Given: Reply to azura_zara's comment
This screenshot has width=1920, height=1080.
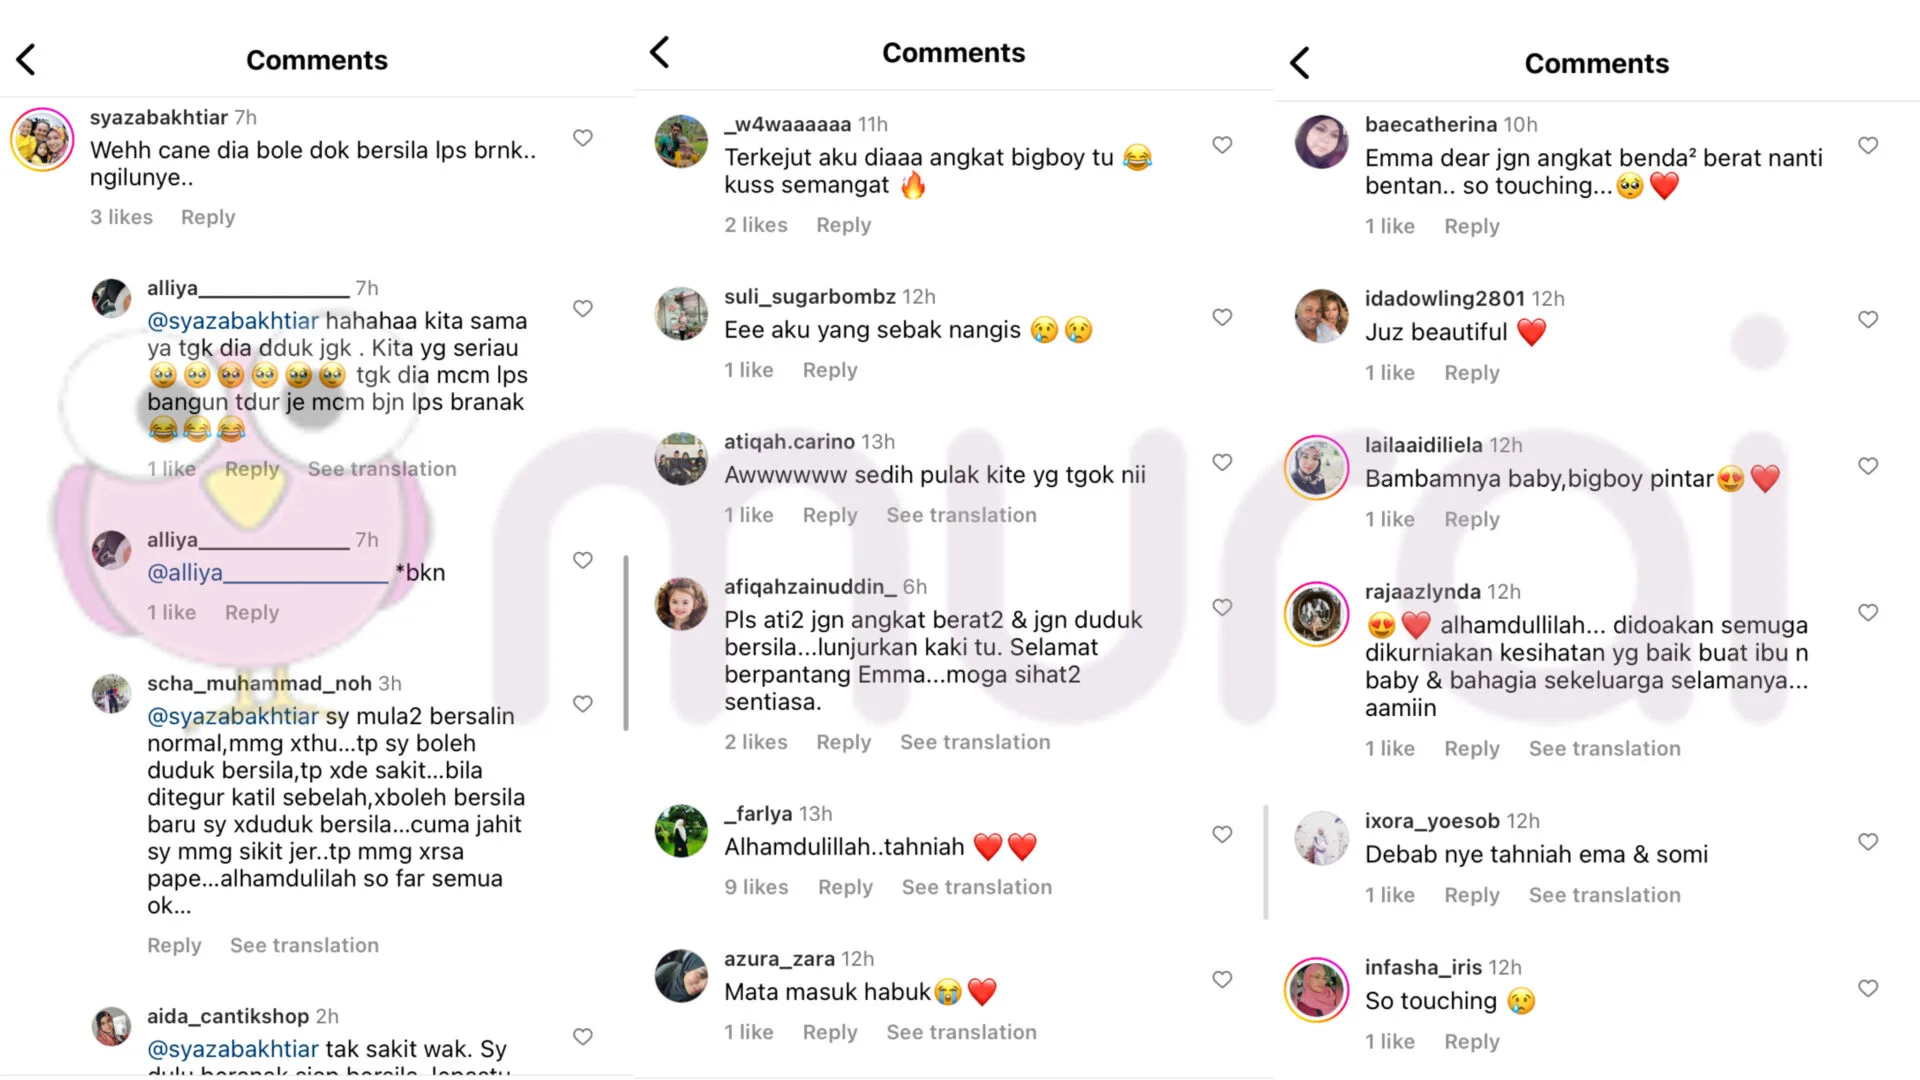Looking at the screenshot, I should point(830,1032).
